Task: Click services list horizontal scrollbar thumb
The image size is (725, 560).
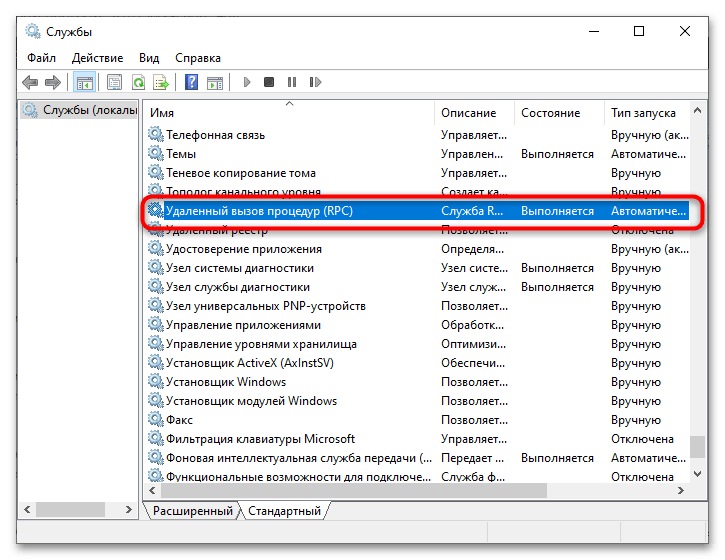Action: click(x=354, y=491)
